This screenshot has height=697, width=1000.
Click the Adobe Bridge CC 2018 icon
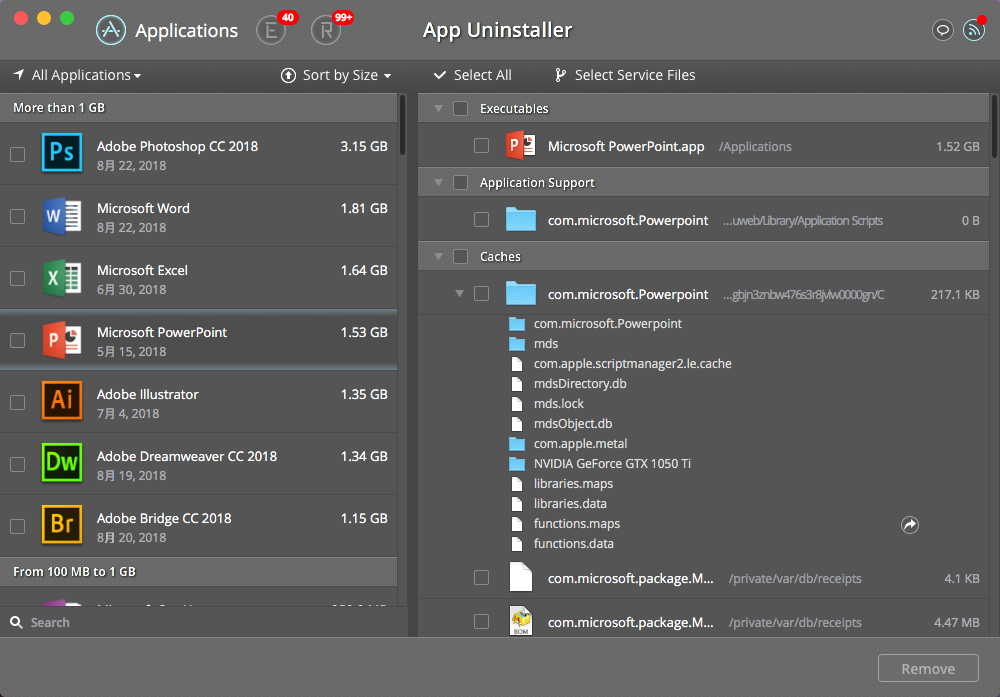coord(62,525)
